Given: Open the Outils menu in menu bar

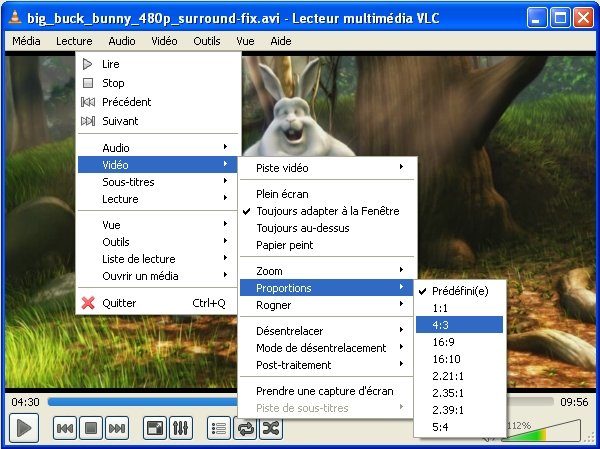Looking at the screenshot, I should pyautogui.click(x=207, y=41).
